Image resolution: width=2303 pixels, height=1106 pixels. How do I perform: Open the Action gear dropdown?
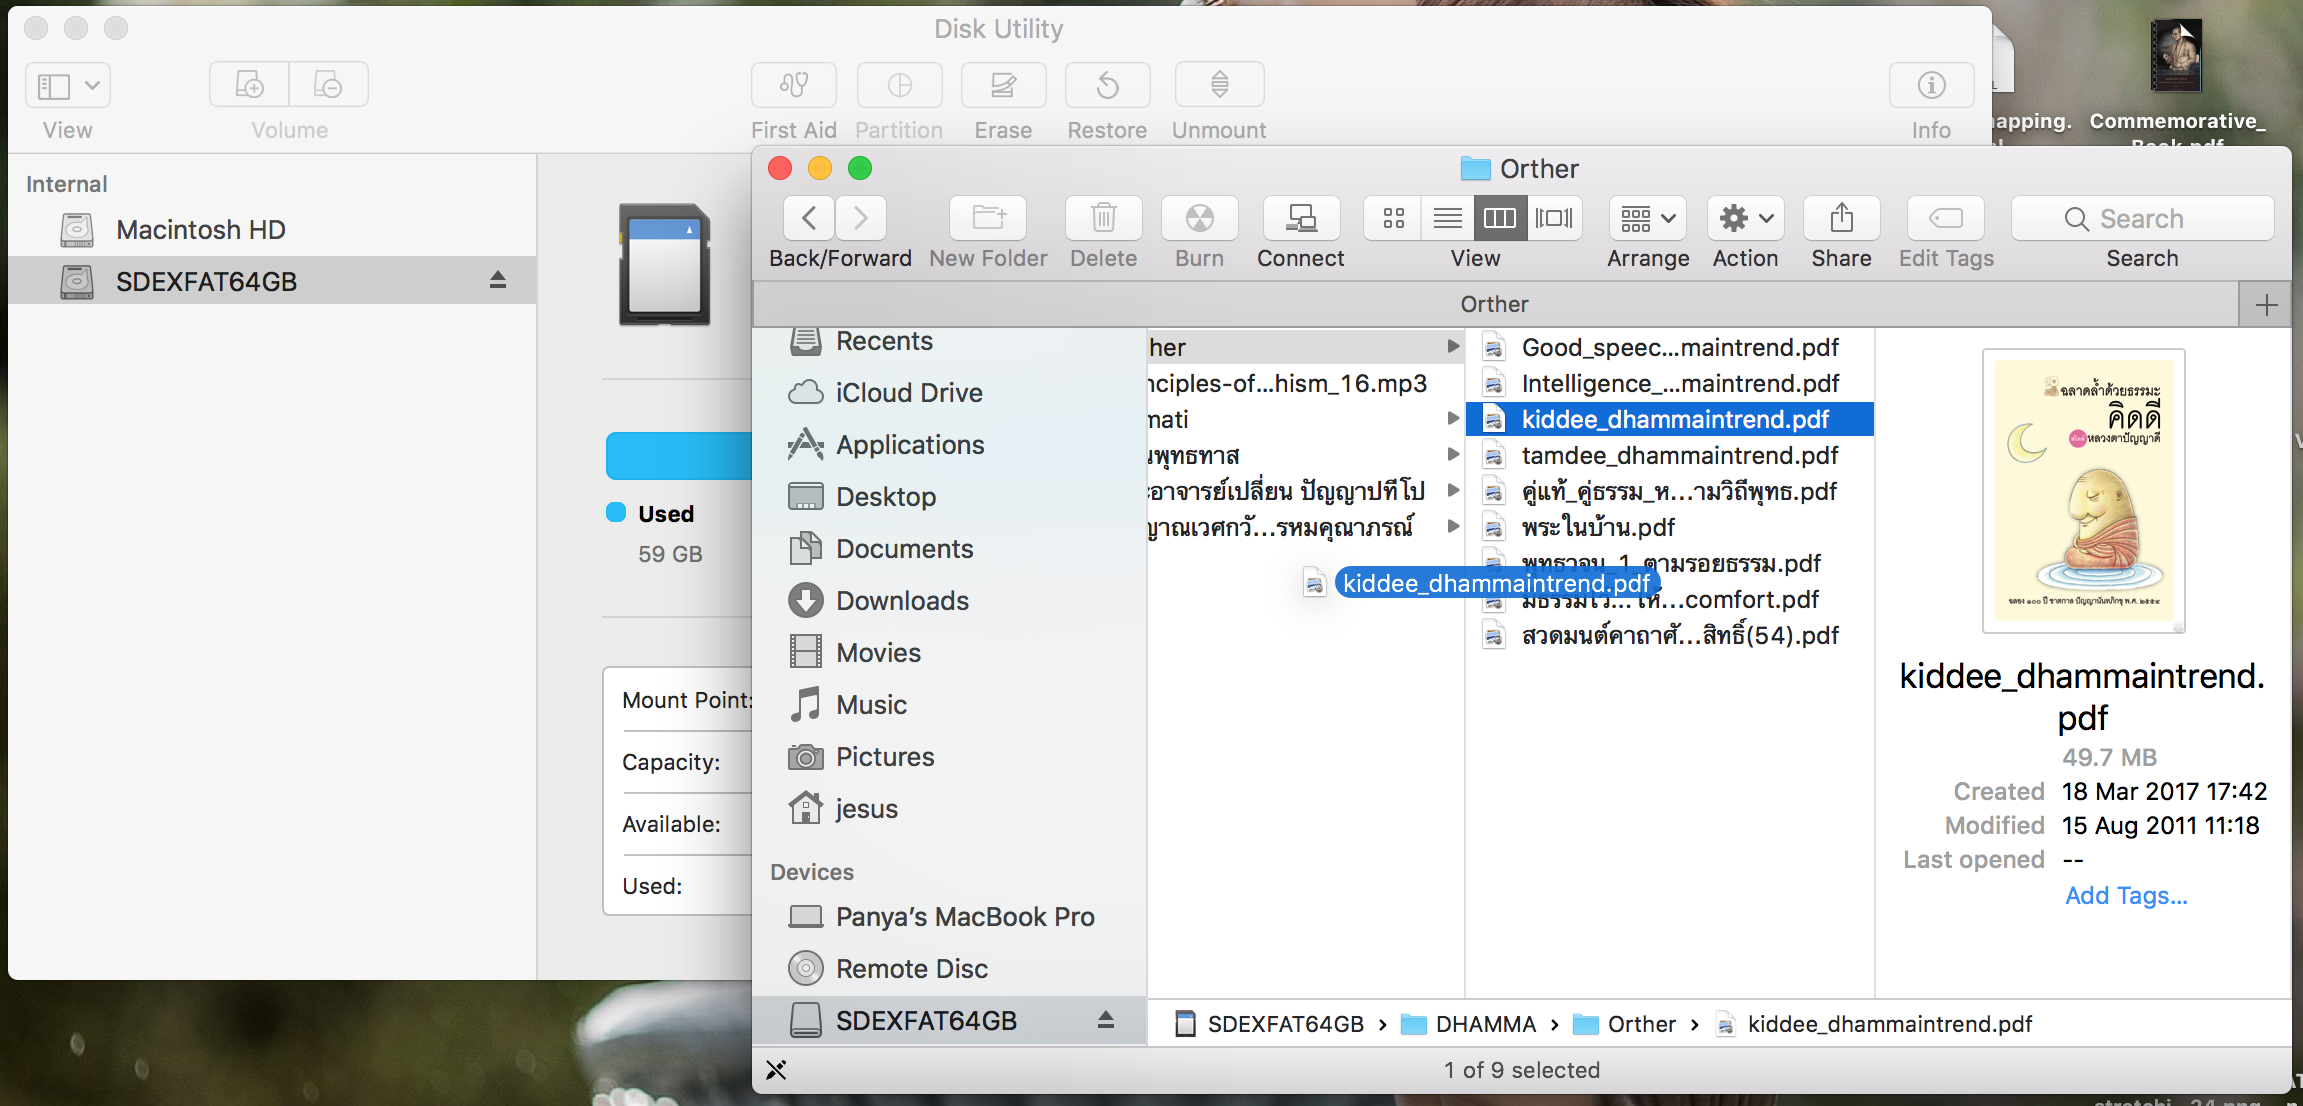(1745, 218)
